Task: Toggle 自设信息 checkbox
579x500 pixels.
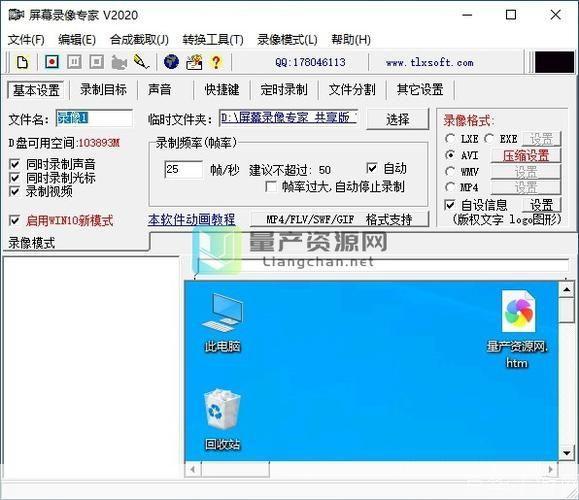Action: (450, 205)
